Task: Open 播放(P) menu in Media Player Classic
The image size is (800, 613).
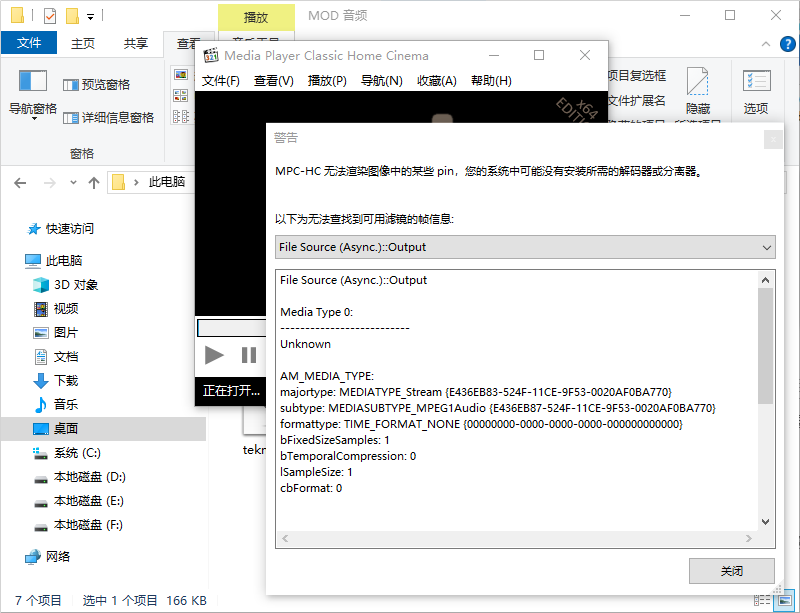Action: (x=327, y=81)
